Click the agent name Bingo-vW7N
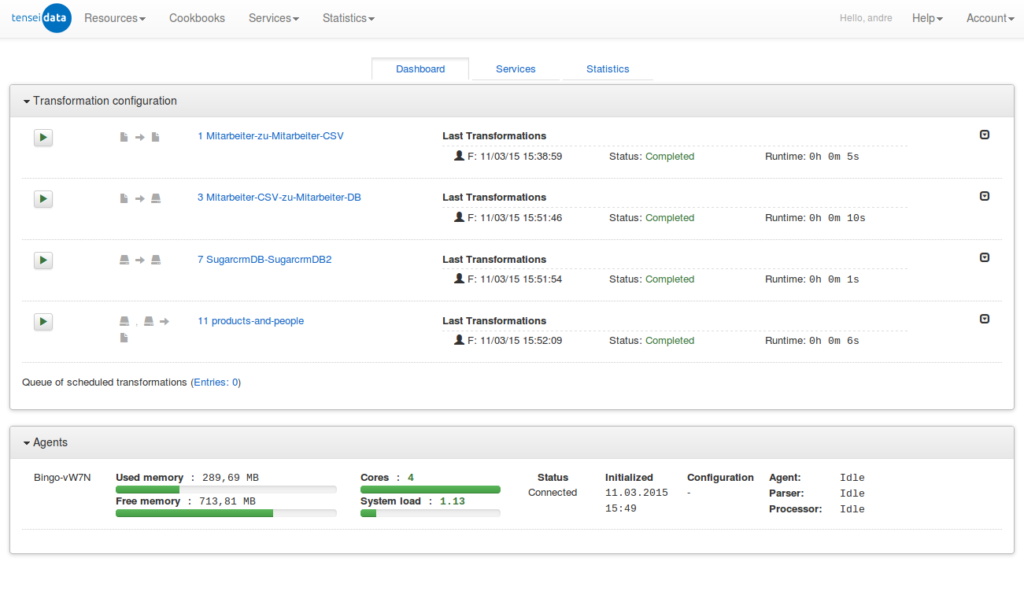1024x595 pixels. (x=62, y=477)
